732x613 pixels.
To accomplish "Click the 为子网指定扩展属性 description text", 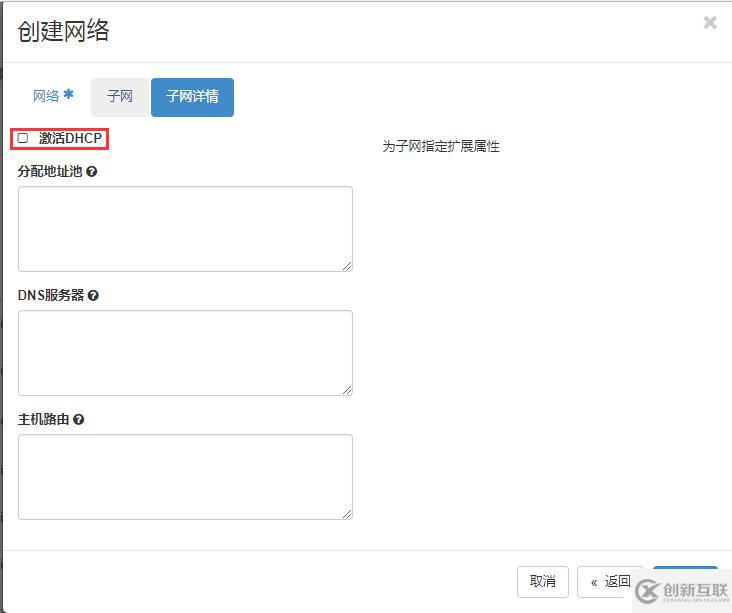I will pyautogui.click(x=441, y=146).
